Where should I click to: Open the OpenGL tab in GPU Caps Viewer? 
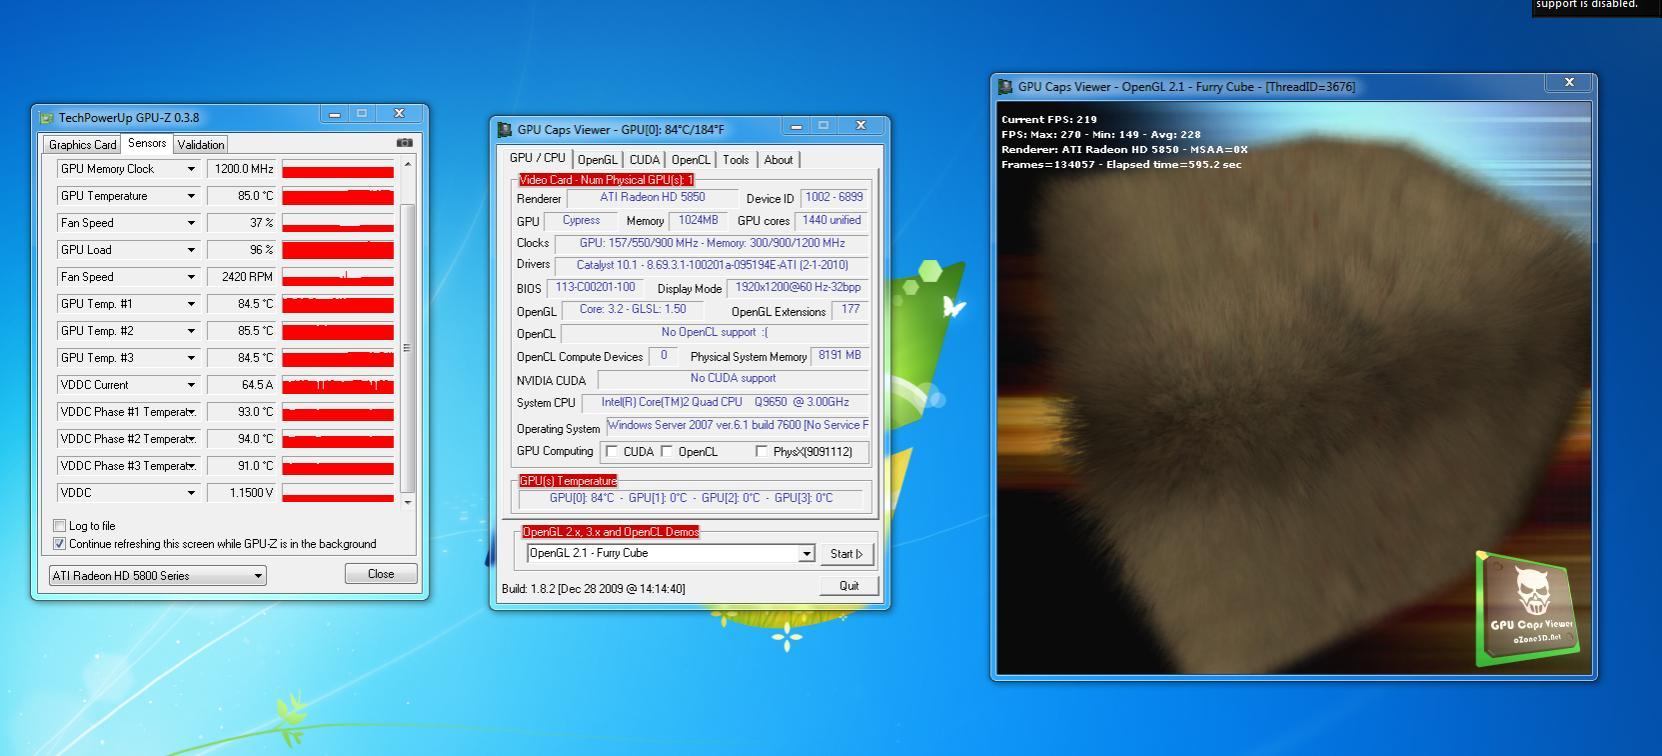click(x=598, y=160)
